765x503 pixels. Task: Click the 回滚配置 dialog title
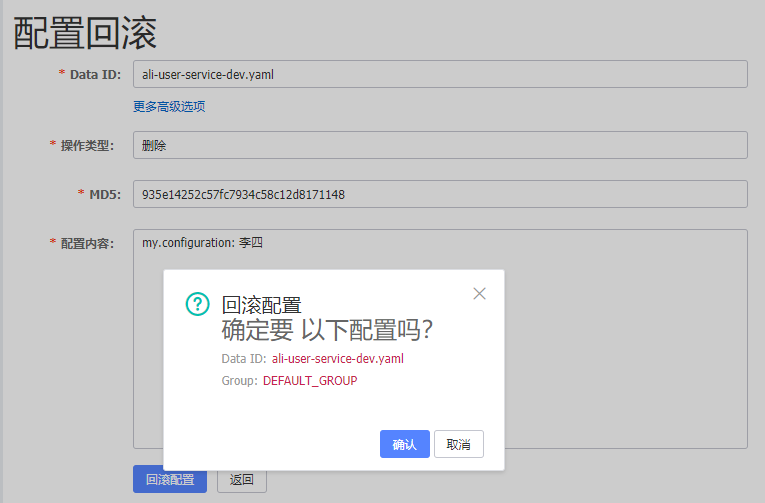(262, 305)
